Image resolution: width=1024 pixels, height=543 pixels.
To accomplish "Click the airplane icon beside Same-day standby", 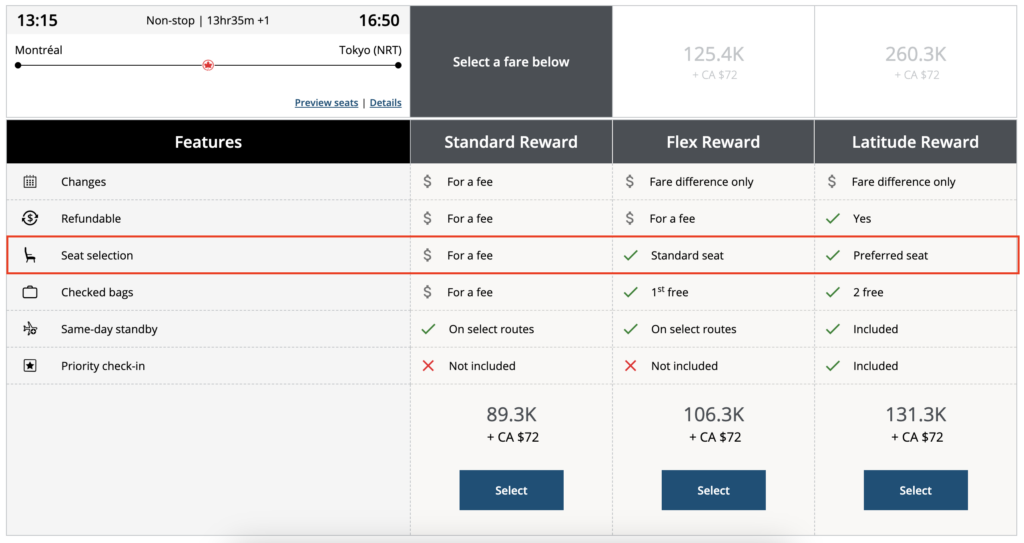I will pyautogui.click(x=30, y=329).
